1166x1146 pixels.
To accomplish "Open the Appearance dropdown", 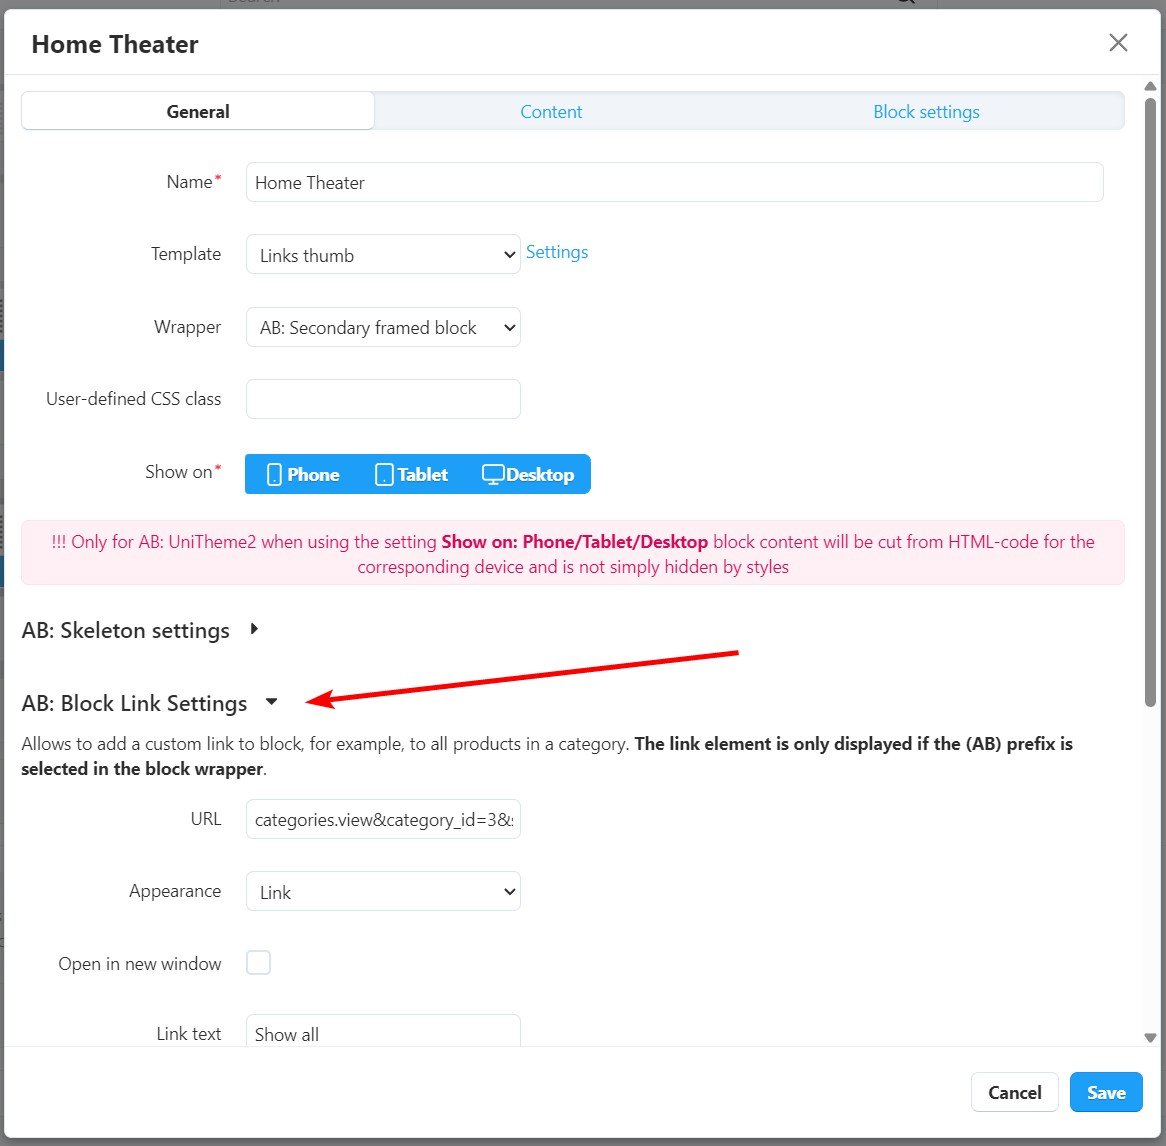I will click(x=383, y=892).
